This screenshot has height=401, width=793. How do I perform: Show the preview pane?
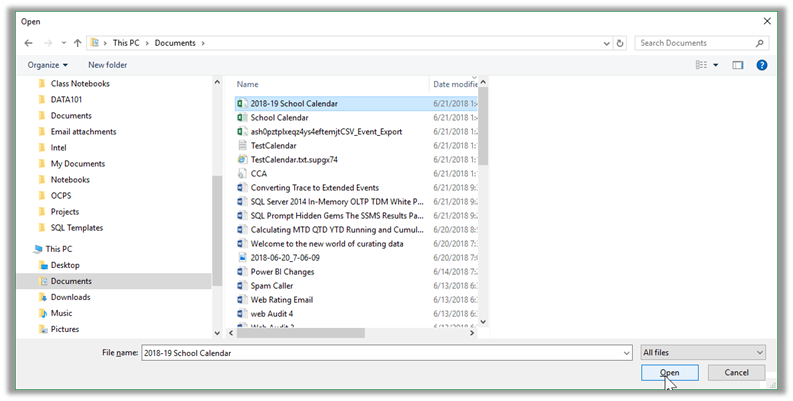(x=738, y=65)
